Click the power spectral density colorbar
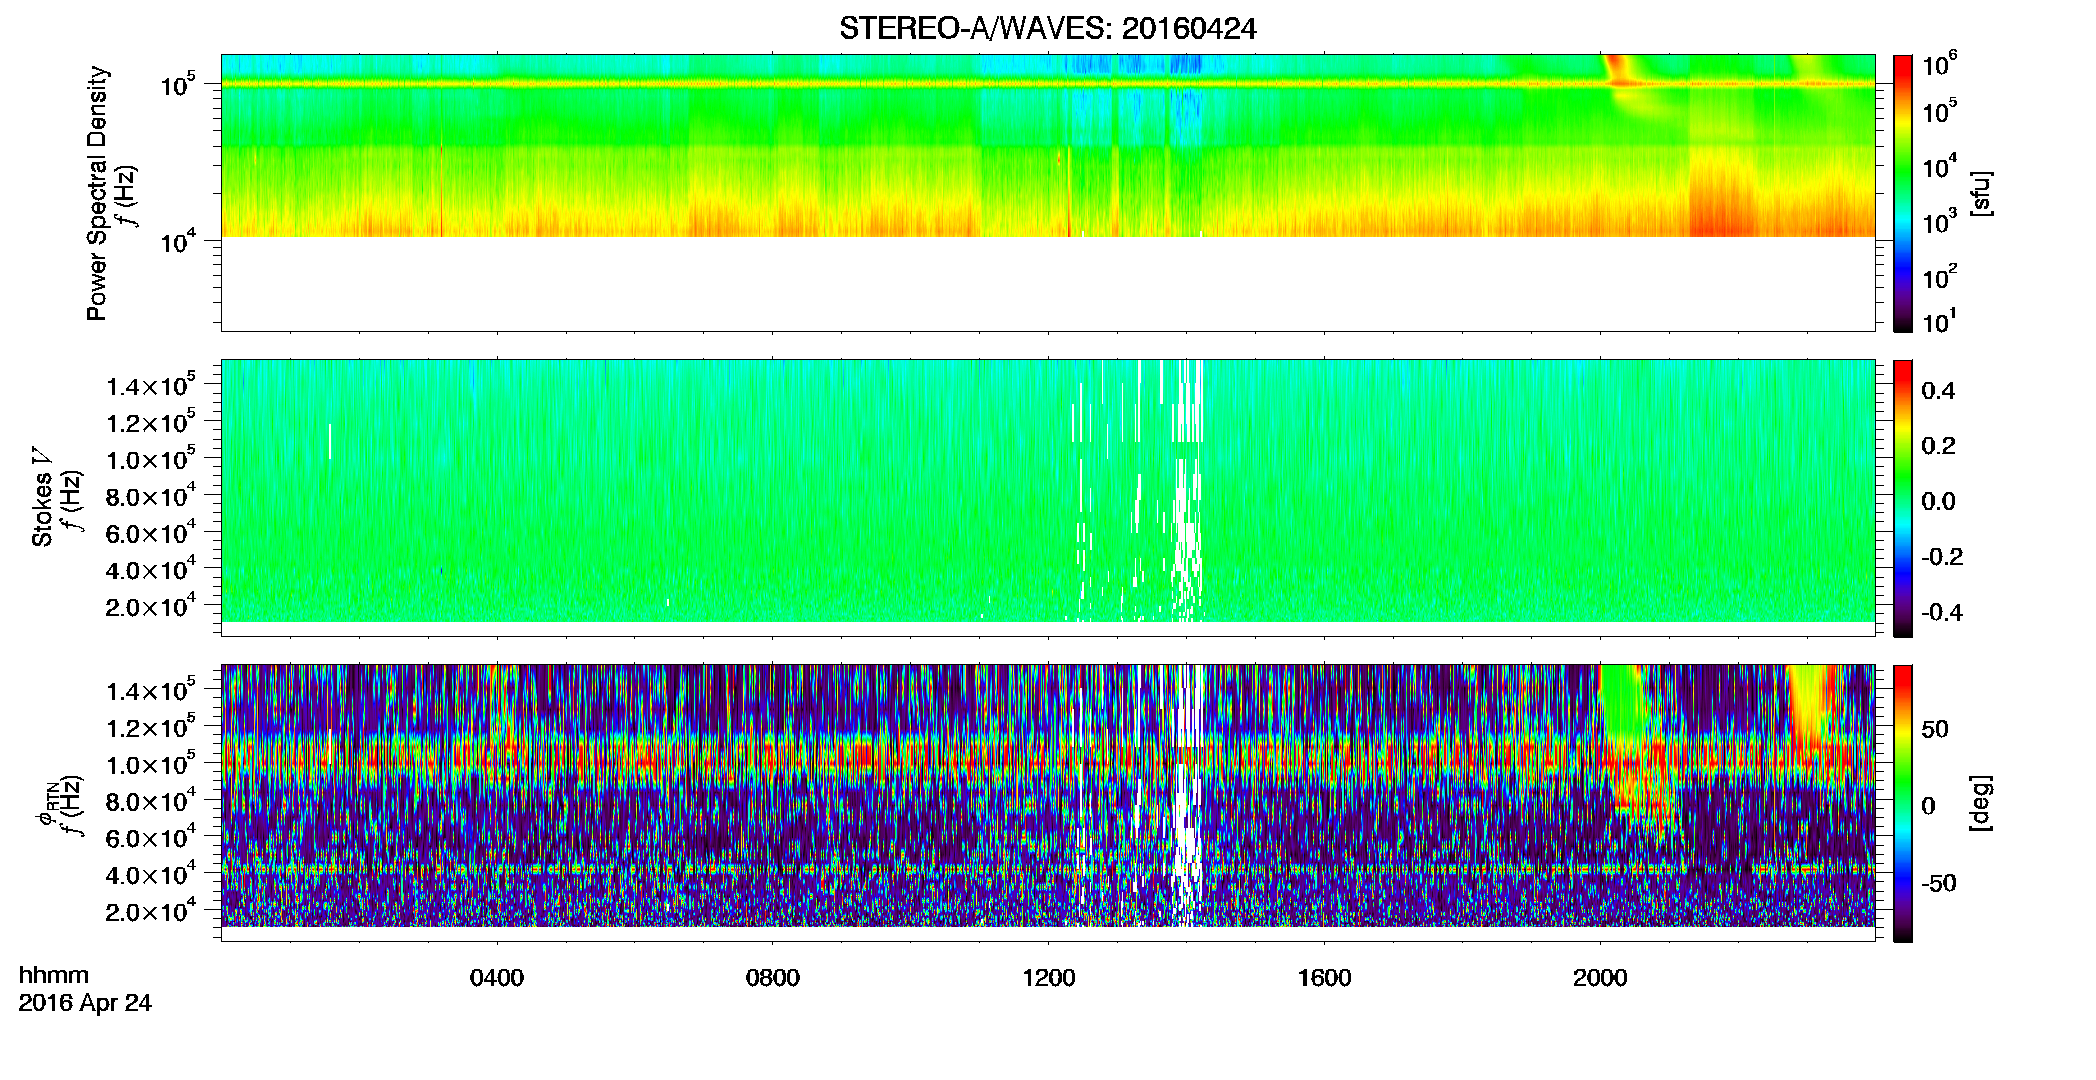The width and height of the screenshot is (2096, 1080). [x=1903, y=193]
